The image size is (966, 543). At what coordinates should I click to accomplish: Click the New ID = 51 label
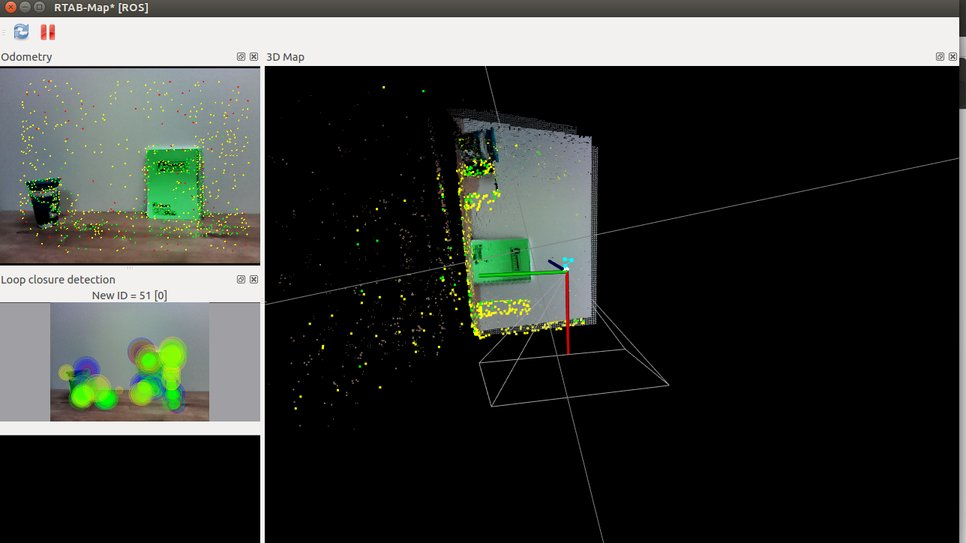129,295
